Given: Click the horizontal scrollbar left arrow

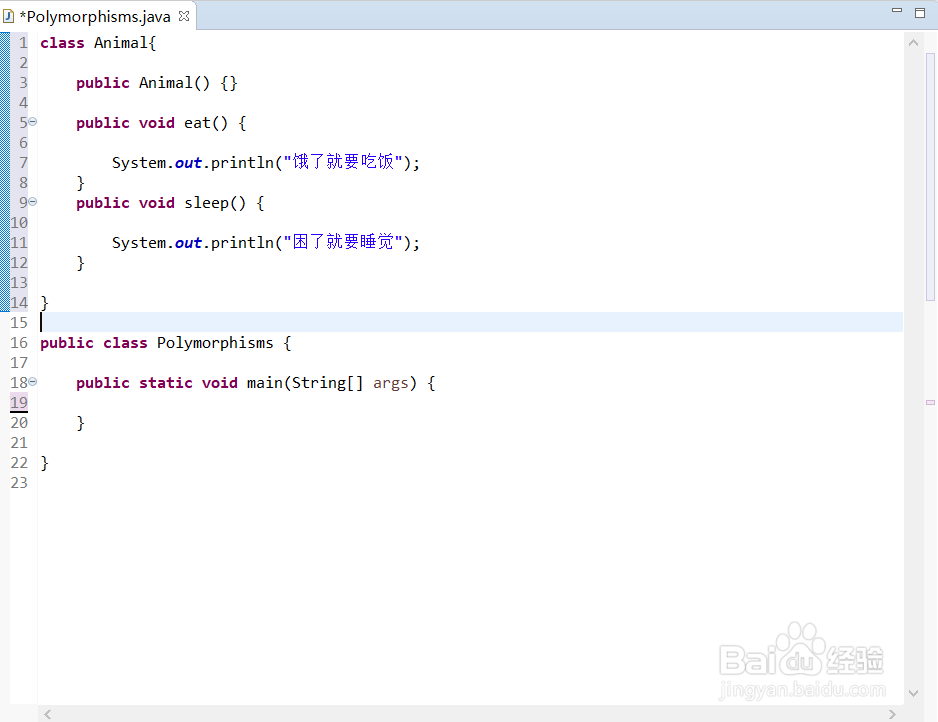Looking at the screenshot, I should click(47, 714).
